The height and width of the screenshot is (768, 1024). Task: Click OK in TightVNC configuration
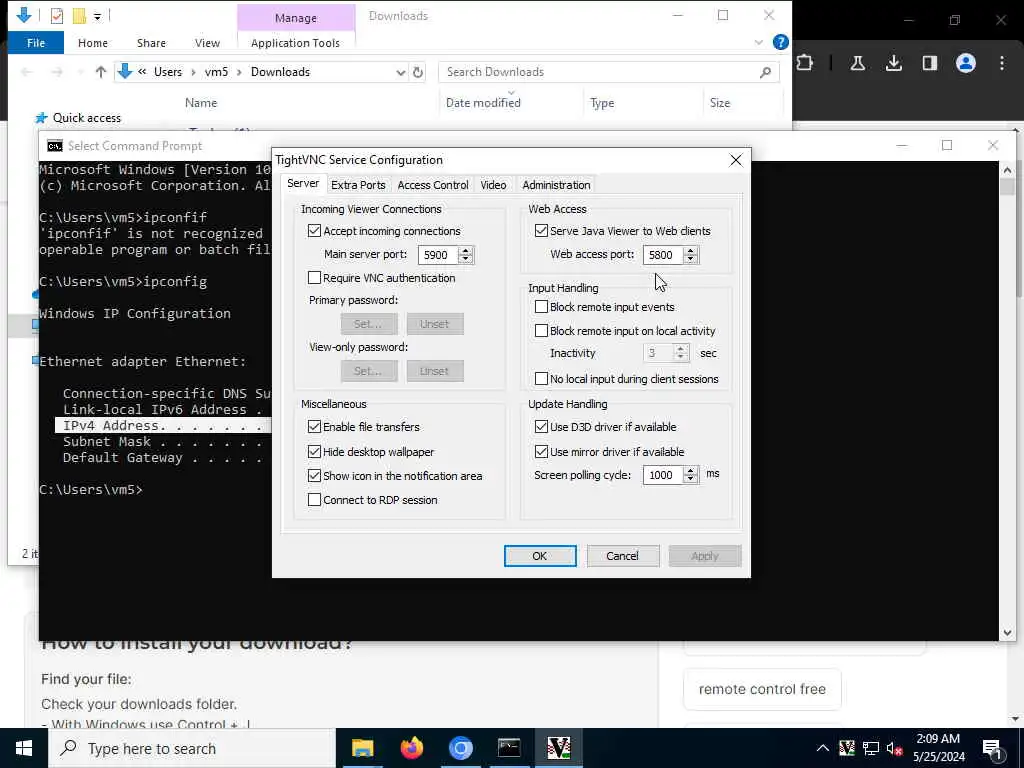pyautogui.click(x=540, y=556)
